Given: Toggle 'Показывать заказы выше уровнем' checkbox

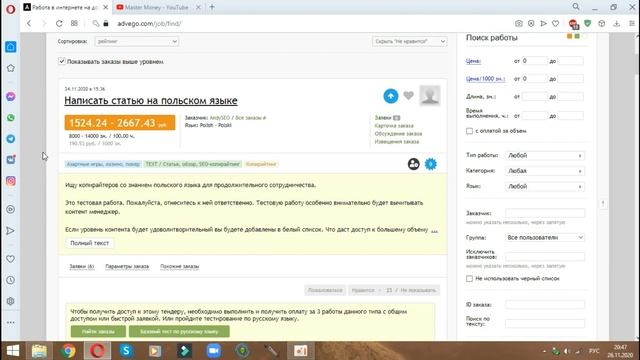Looking at the screenshot, I should (62, 61).
